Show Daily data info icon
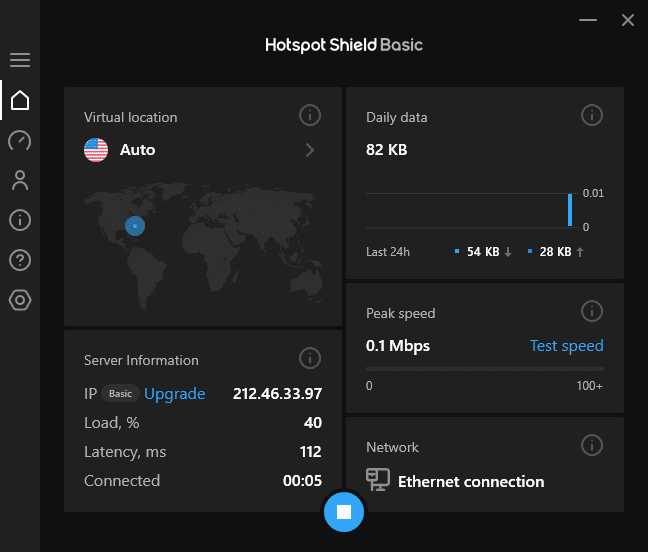The width and height of the screenshot is (648, 552). (592, 116)
